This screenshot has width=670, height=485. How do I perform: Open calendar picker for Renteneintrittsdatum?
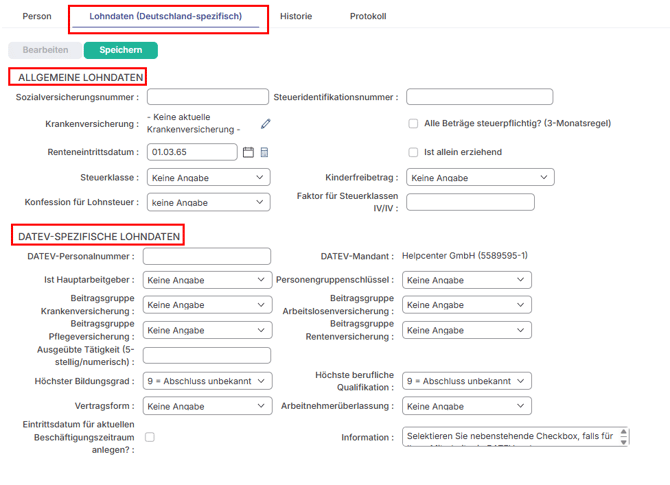coord(249,152)
